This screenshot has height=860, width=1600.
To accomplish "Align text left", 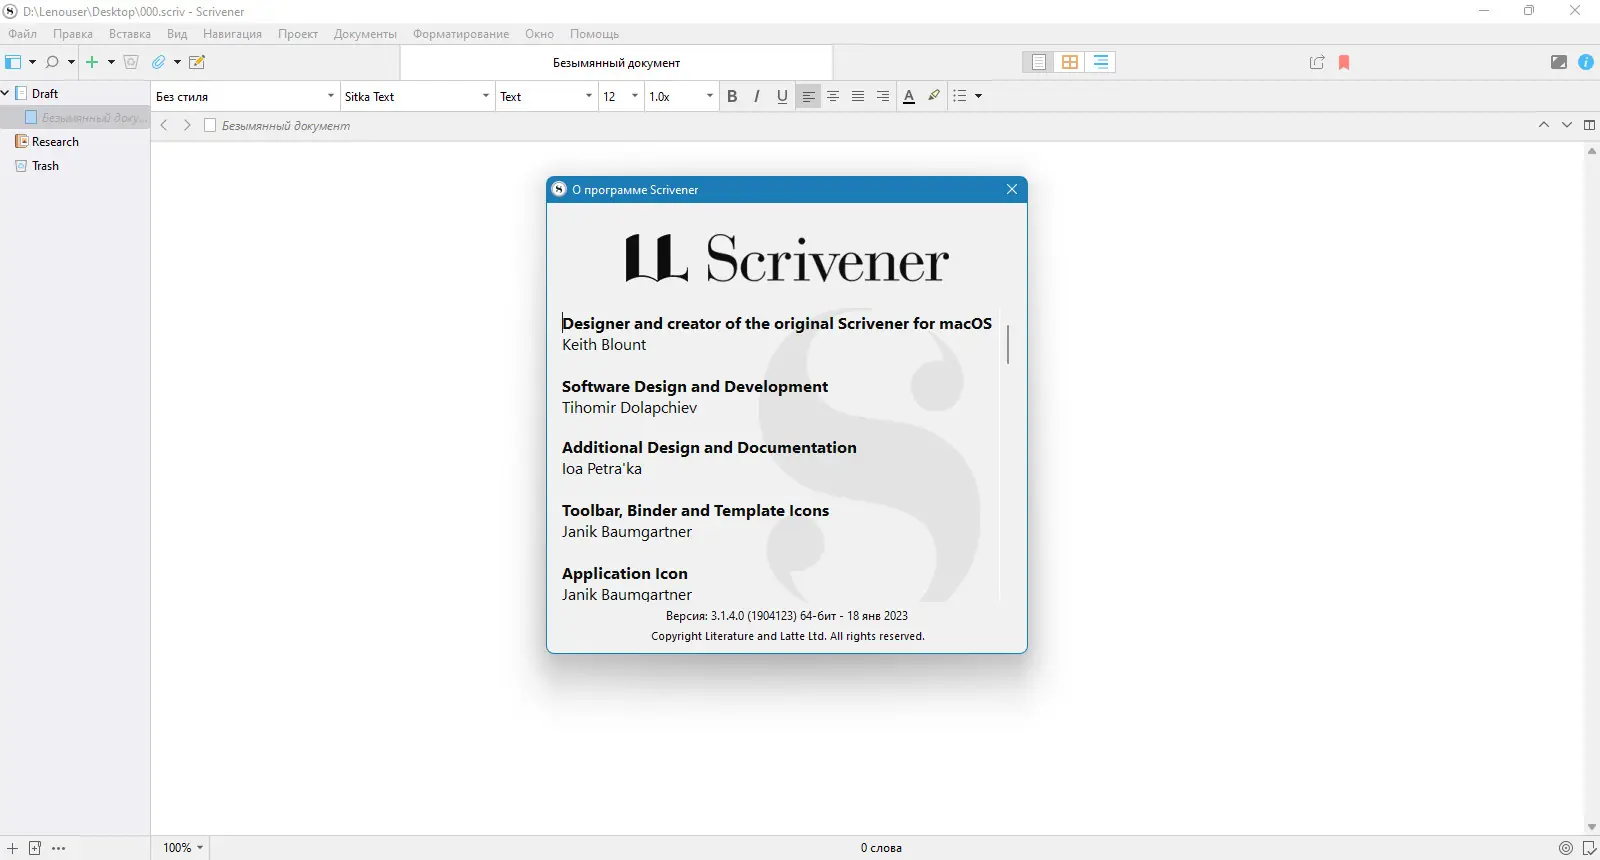I will [809, 96].
